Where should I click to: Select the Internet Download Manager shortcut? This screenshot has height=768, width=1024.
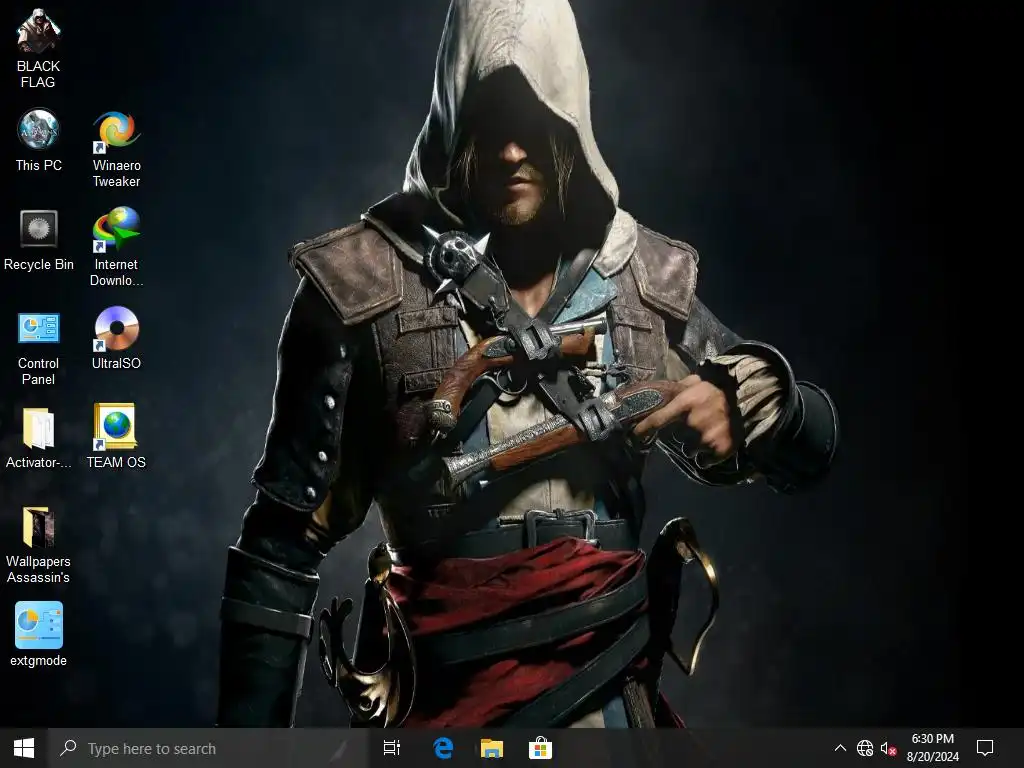point(116,247)
